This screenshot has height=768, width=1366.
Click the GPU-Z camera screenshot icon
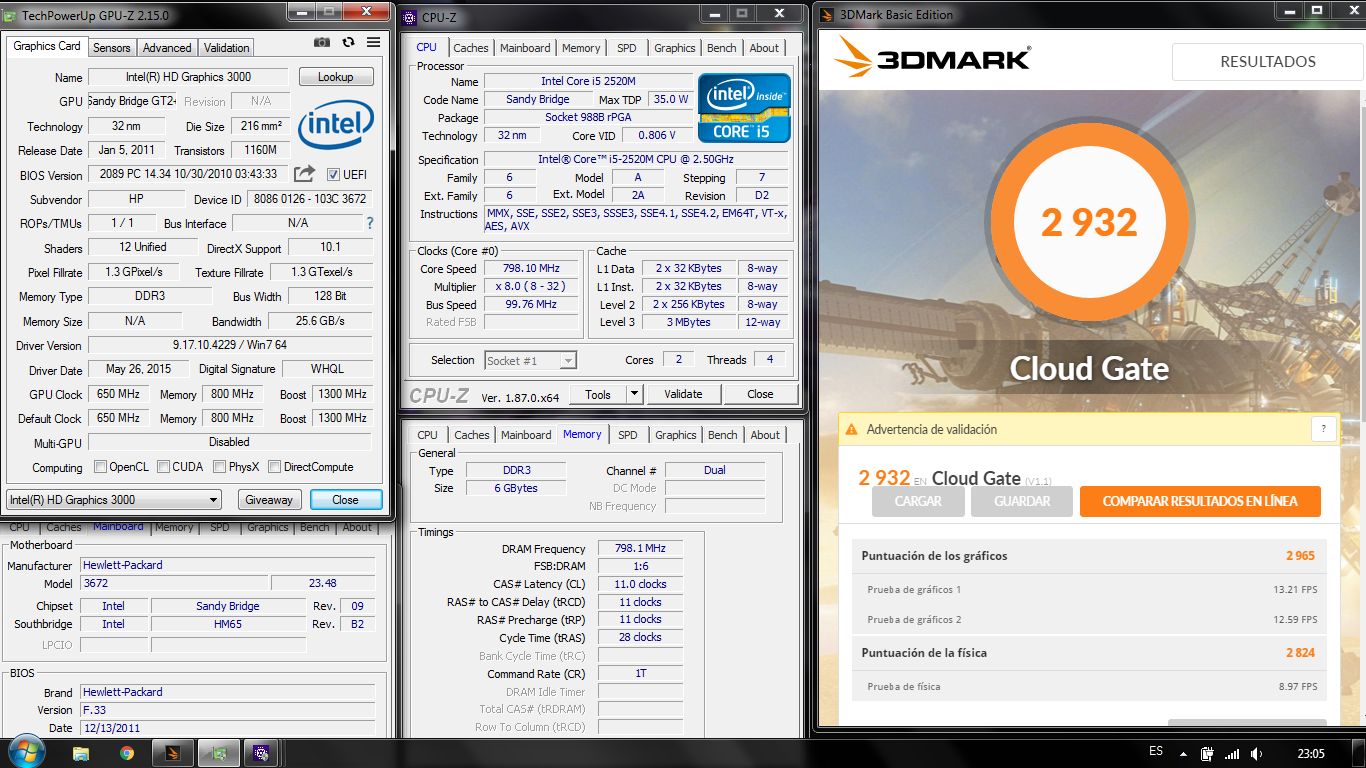point(322,42)
